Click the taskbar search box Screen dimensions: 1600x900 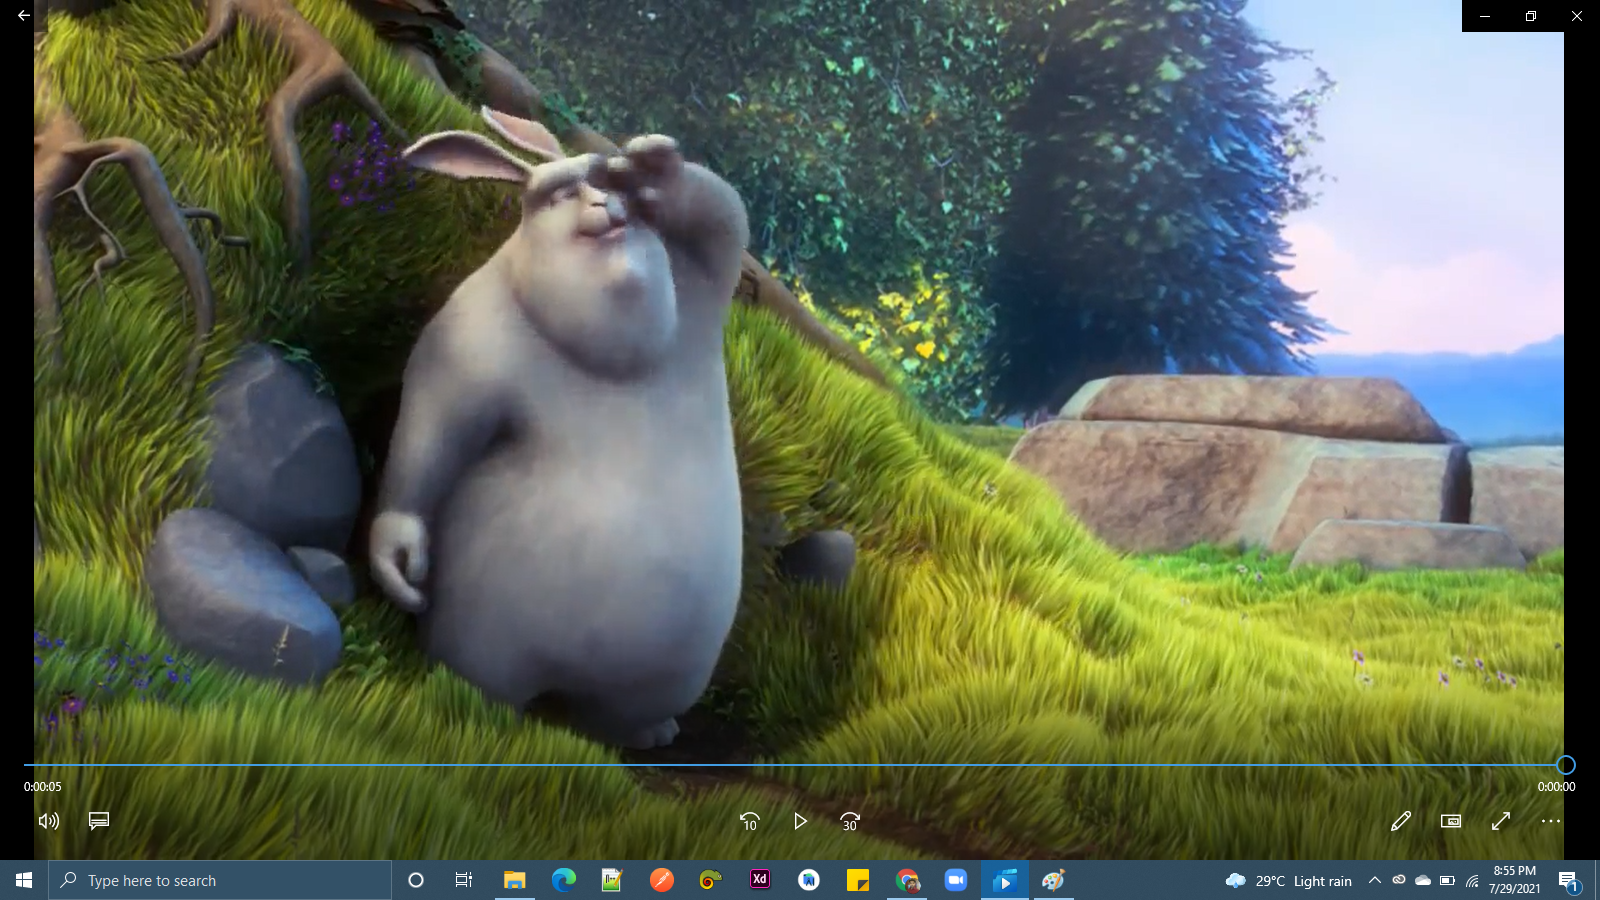coord(220,880)
